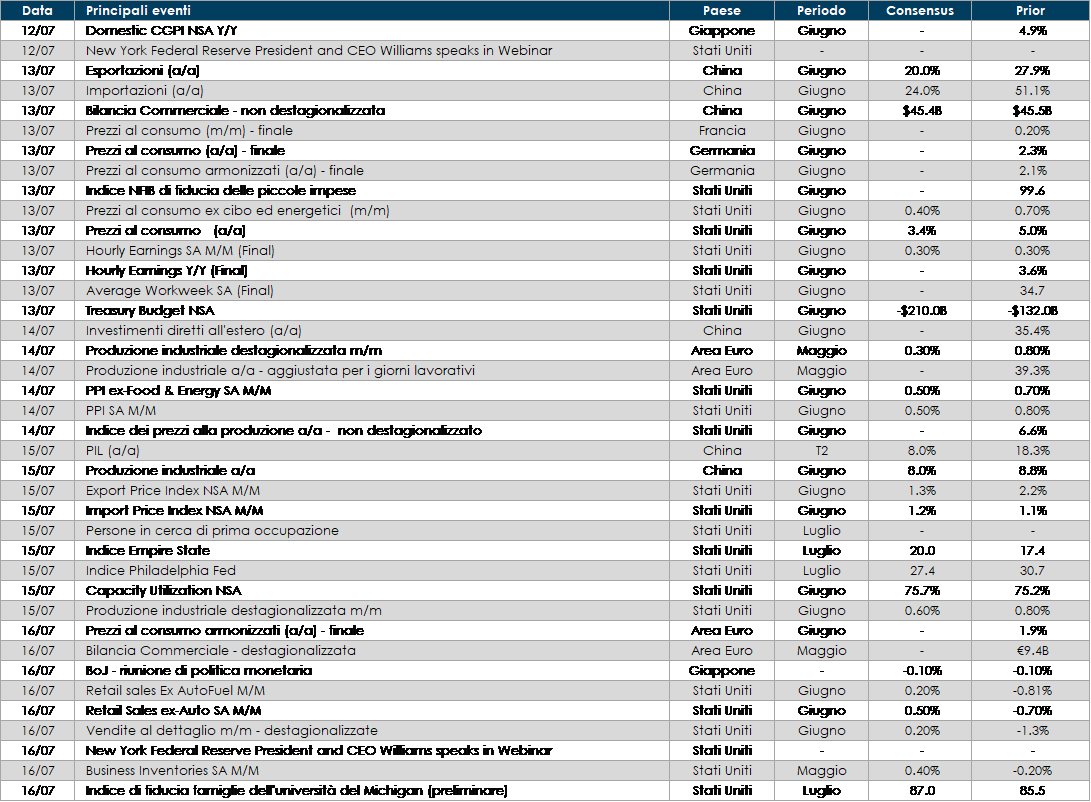Click the Principali eventi column header

click(x=138, y=11)
